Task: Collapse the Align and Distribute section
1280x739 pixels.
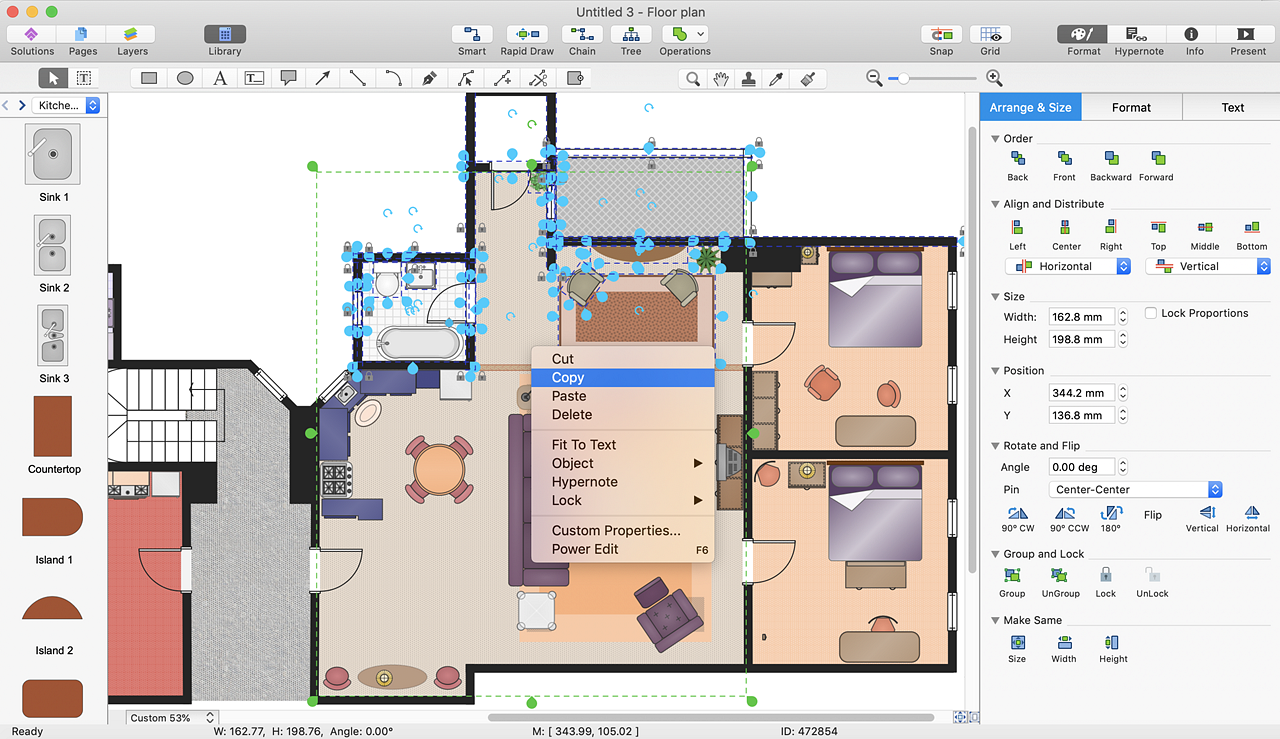Action: [995, 204]
